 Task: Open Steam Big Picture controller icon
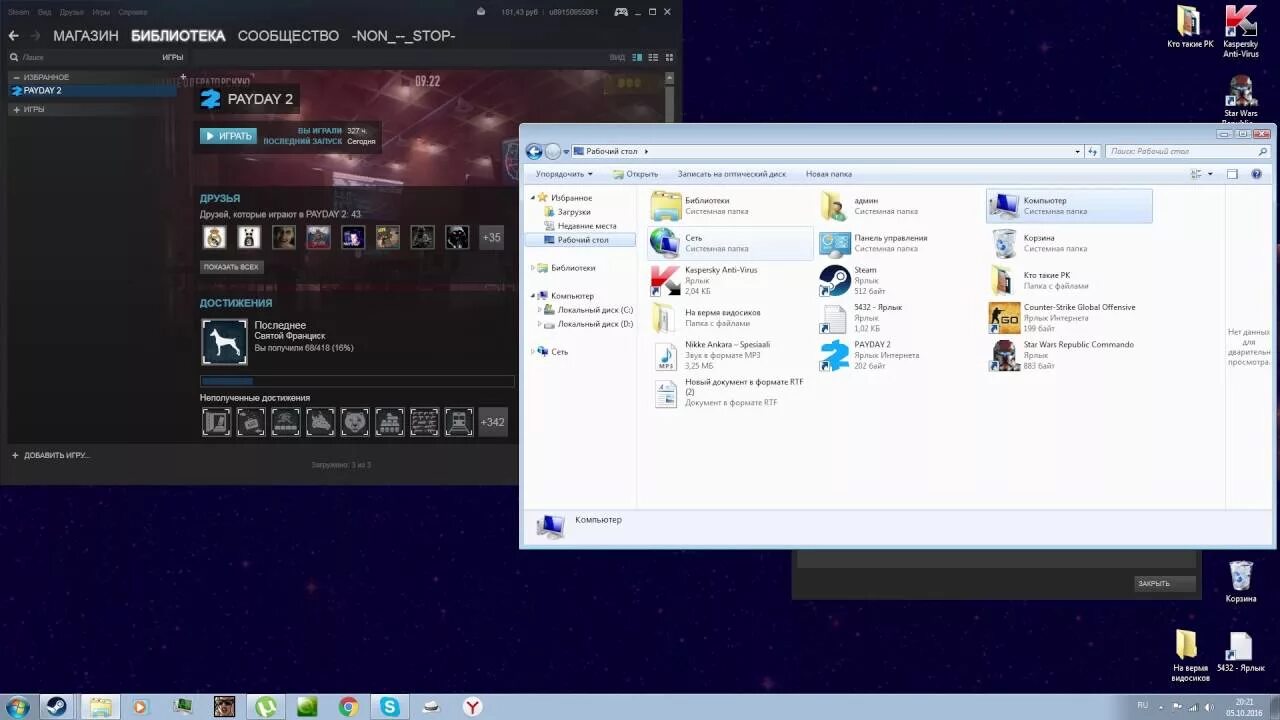point(621,12)
